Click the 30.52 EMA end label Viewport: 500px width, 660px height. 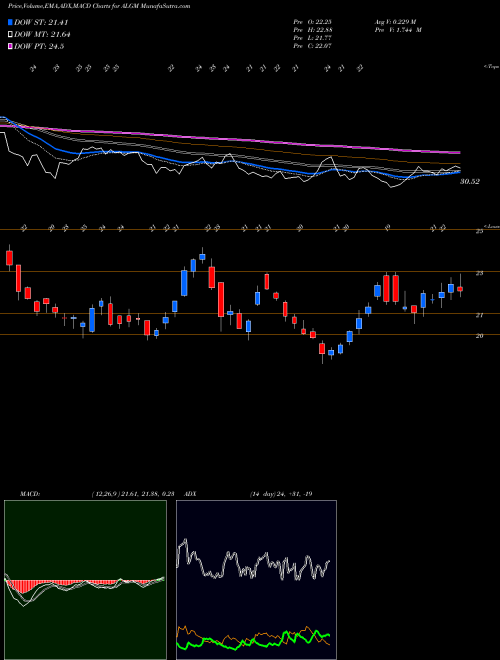click(x=470, y=181)
